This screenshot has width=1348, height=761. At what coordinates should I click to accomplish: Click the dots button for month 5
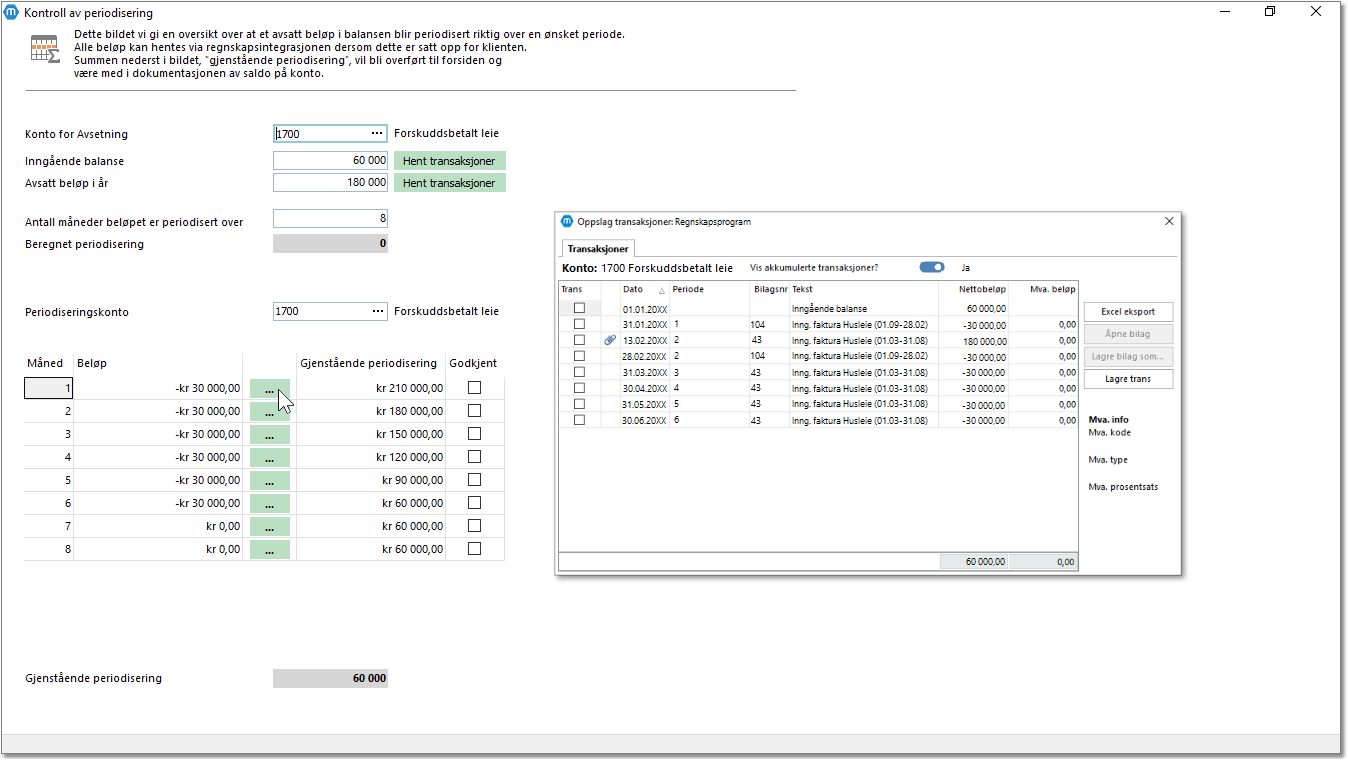[x=270, y=480]
